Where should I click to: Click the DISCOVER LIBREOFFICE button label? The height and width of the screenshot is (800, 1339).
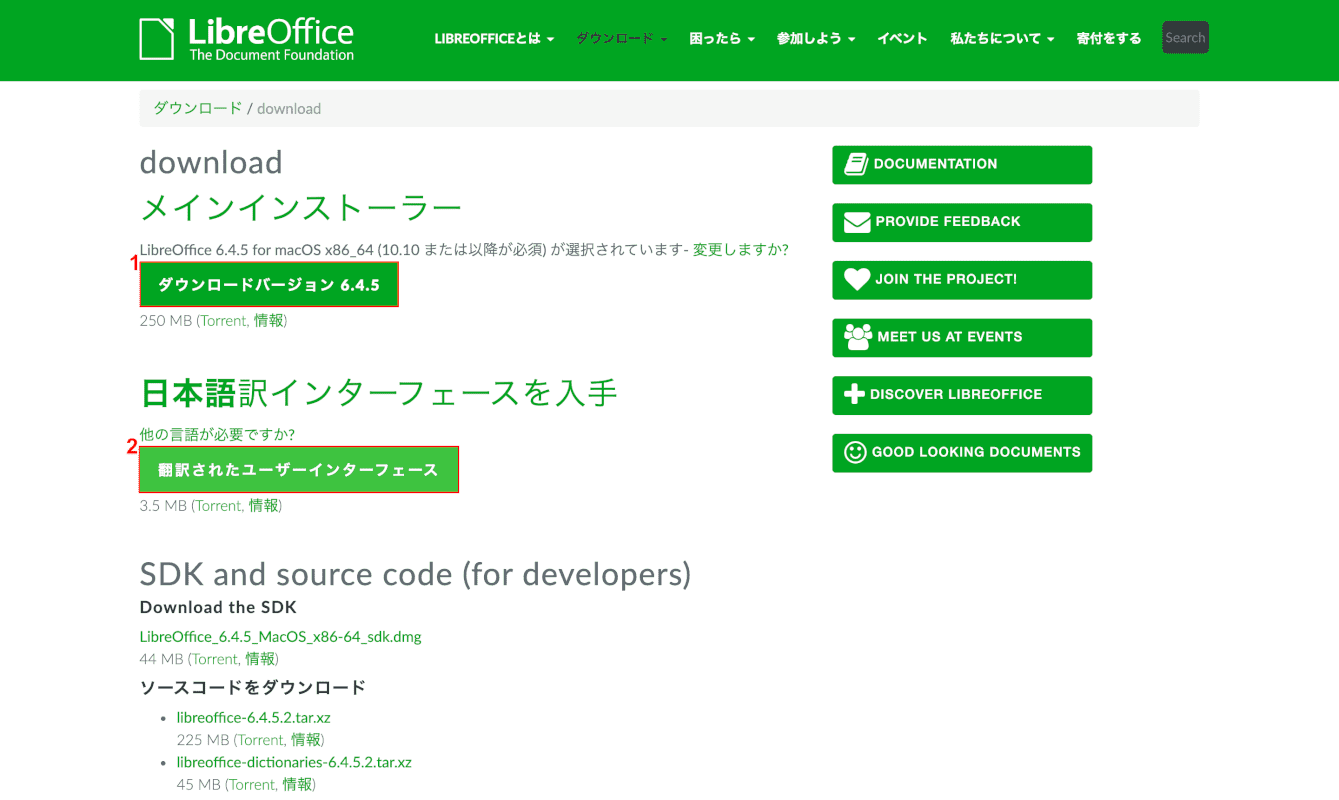coord(956,394)
